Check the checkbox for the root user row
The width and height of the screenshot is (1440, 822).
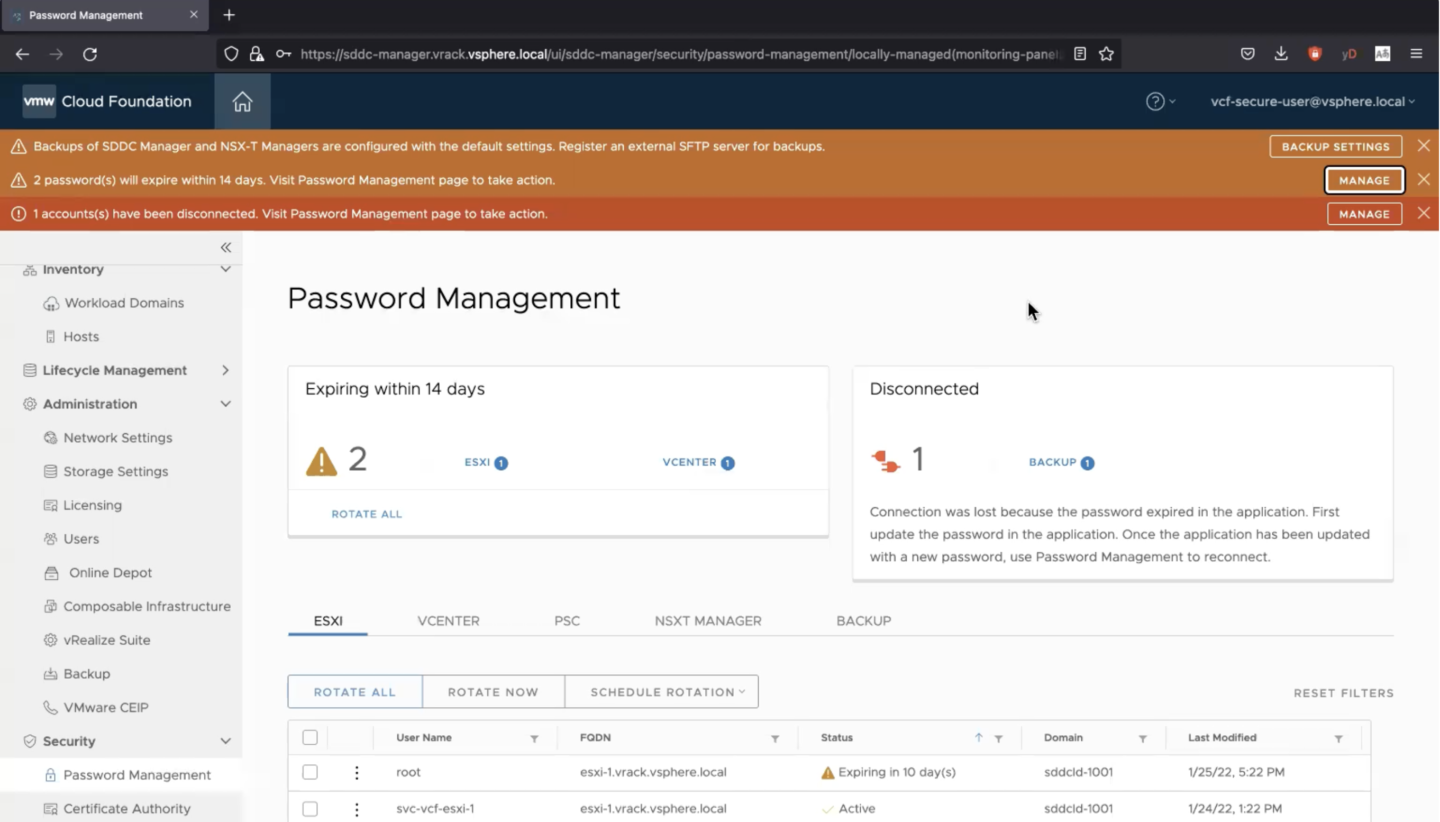[x=310, y=772]
